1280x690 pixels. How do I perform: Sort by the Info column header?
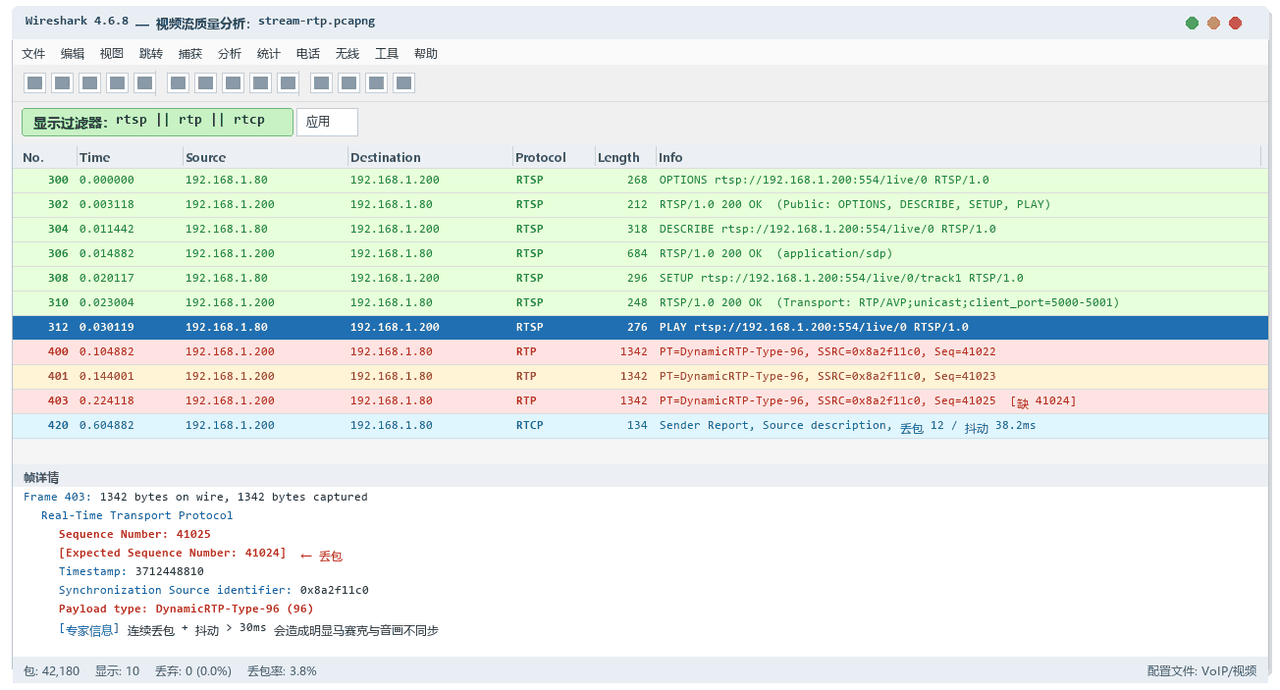point(958,157)
